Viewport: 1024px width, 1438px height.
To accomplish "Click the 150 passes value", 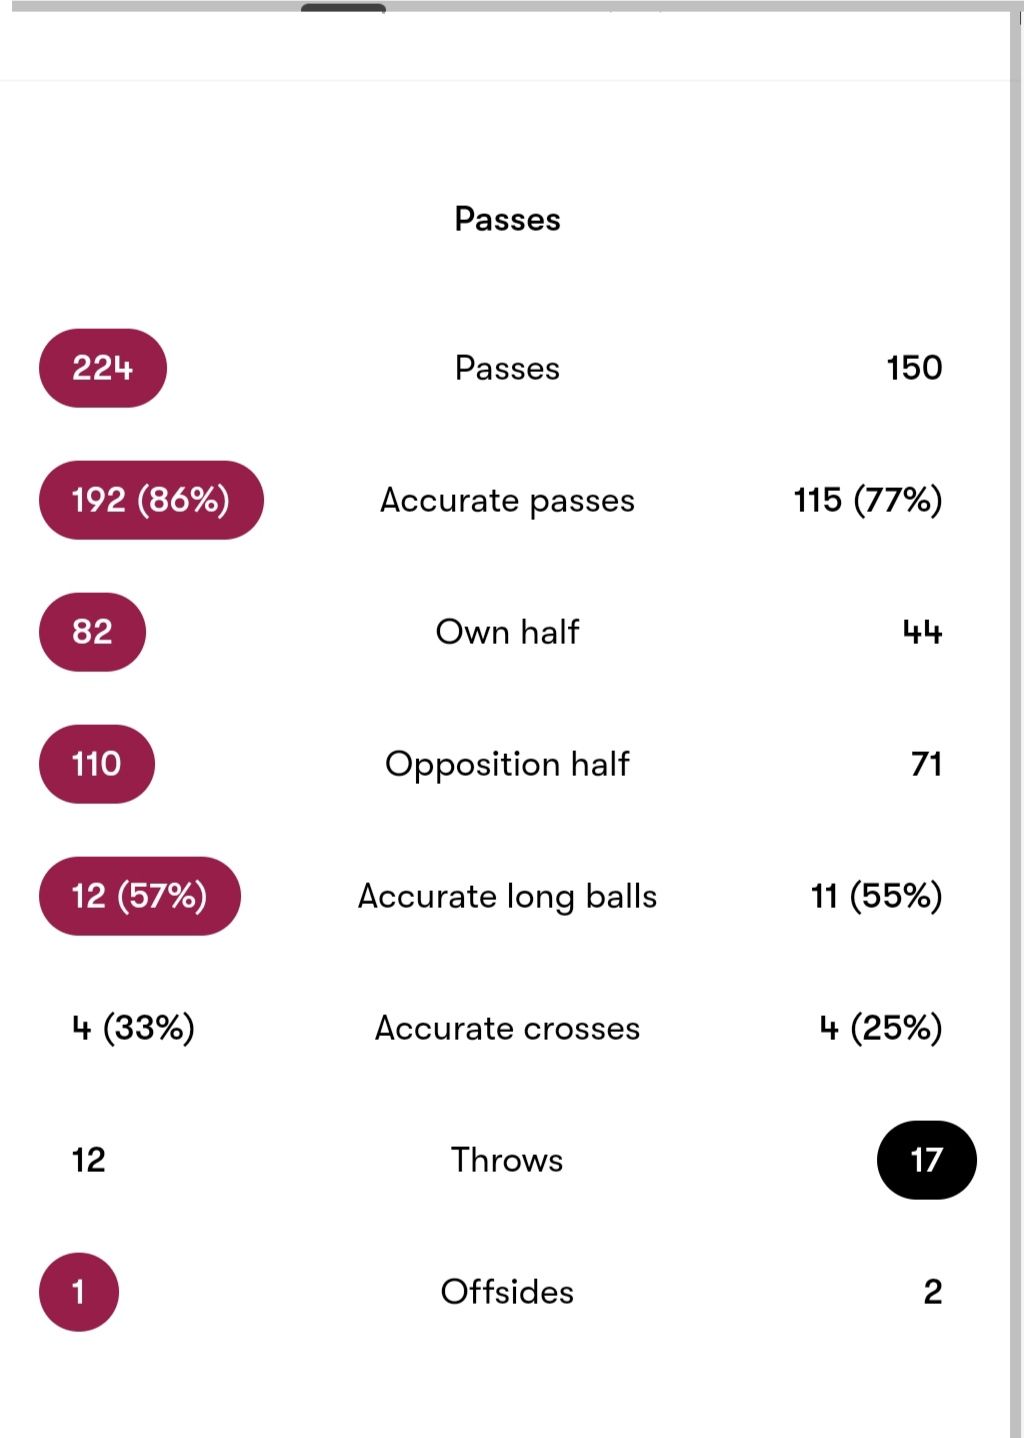I will pos(914,368).
